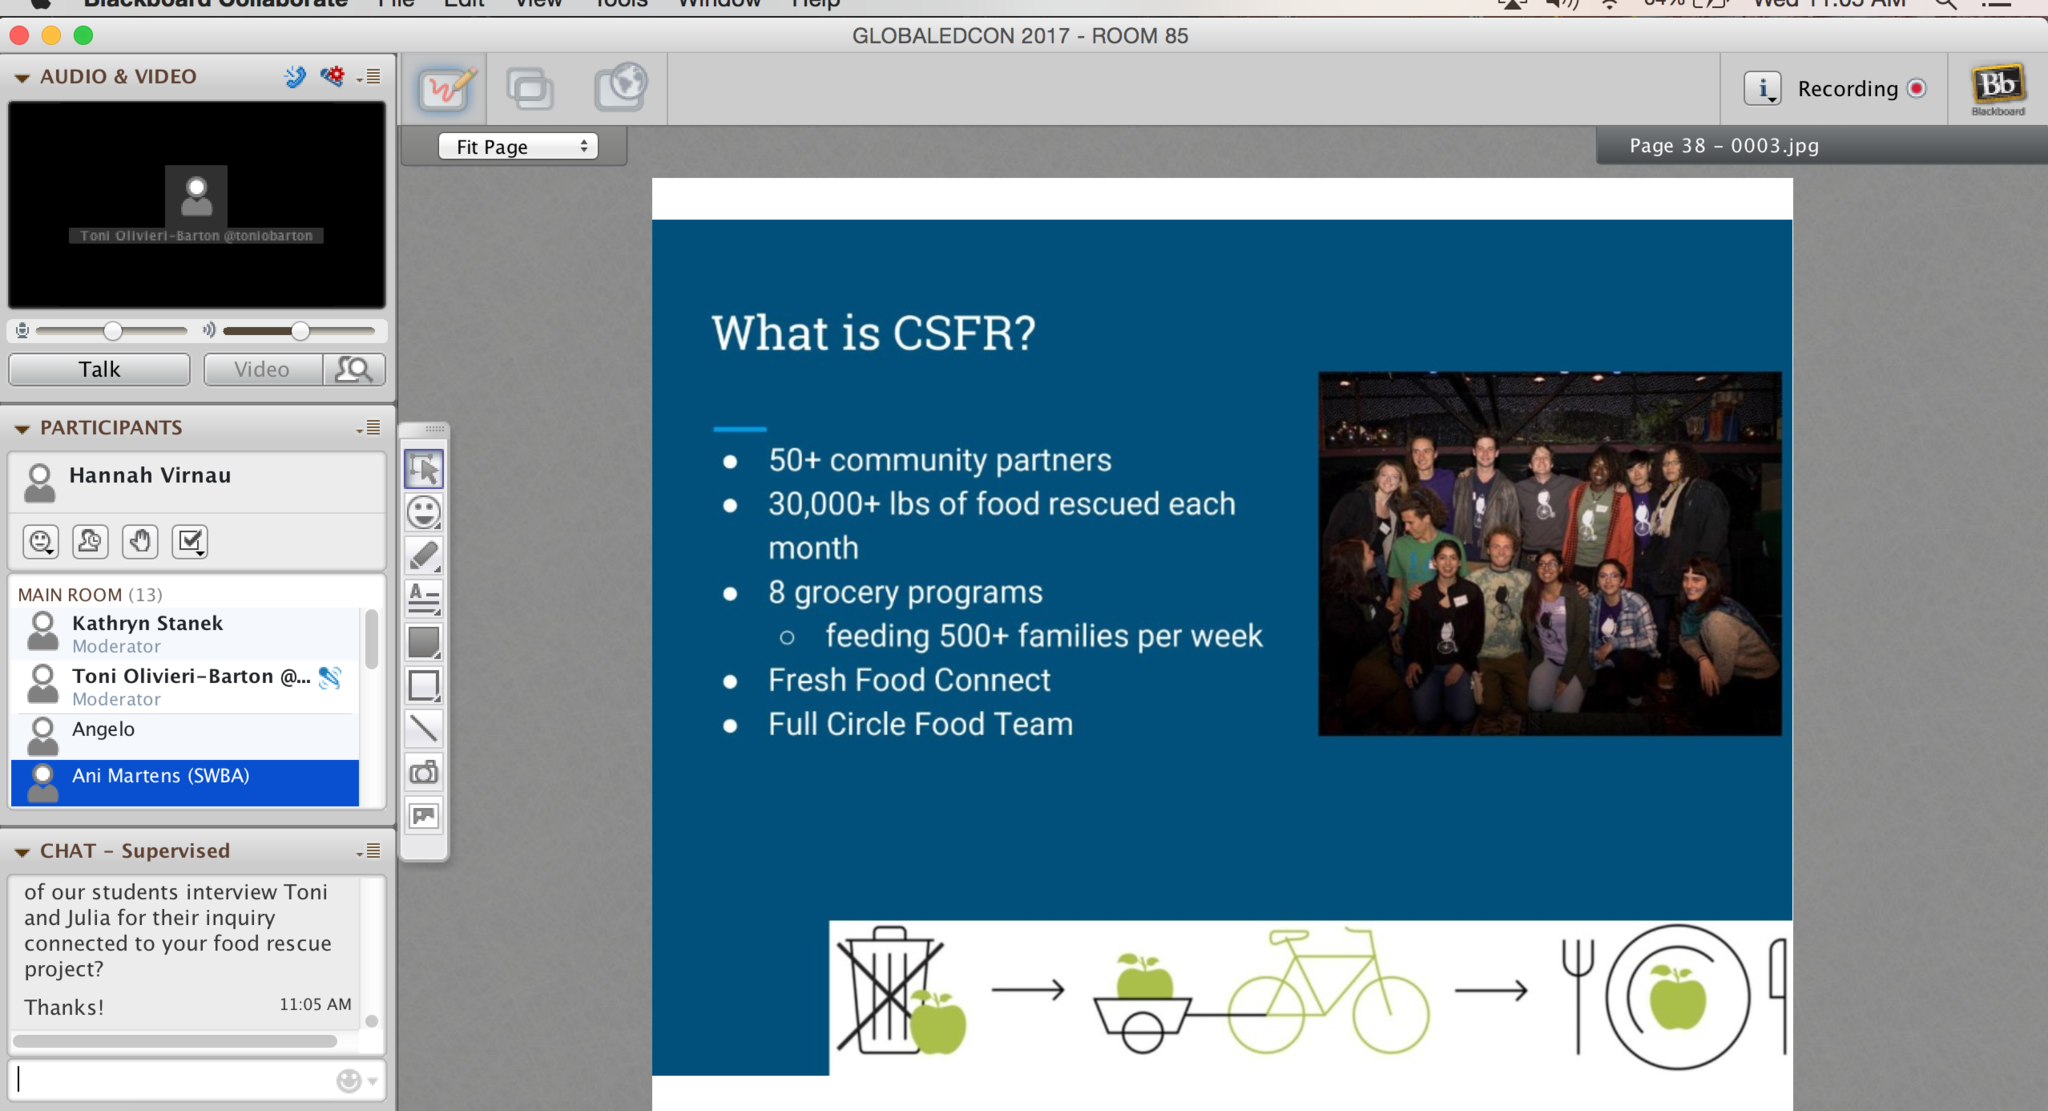Screen dimensions: 2048x1111
Task: Select participant Angelo in the list
Action: click(104, 729)
